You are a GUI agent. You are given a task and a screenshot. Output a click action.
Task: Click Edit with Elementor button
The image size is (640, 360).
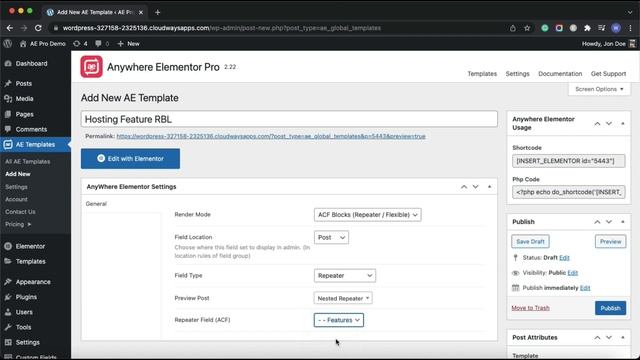130,159
